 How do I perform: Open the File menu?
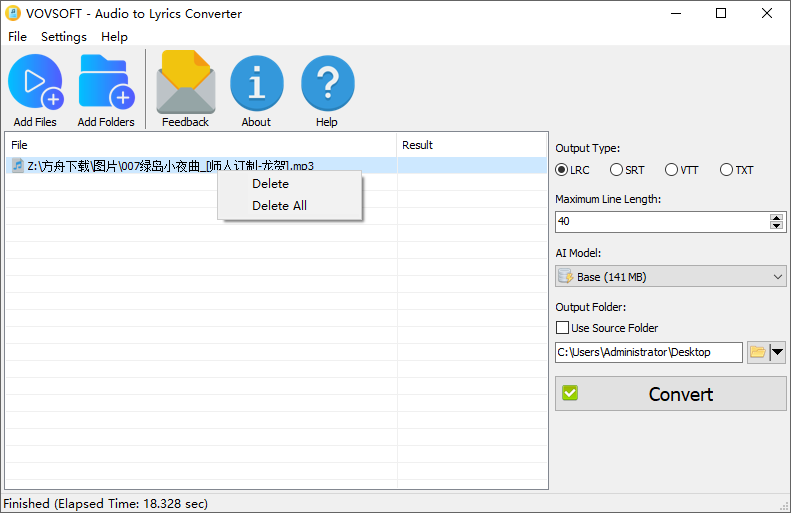coord(17,37)
